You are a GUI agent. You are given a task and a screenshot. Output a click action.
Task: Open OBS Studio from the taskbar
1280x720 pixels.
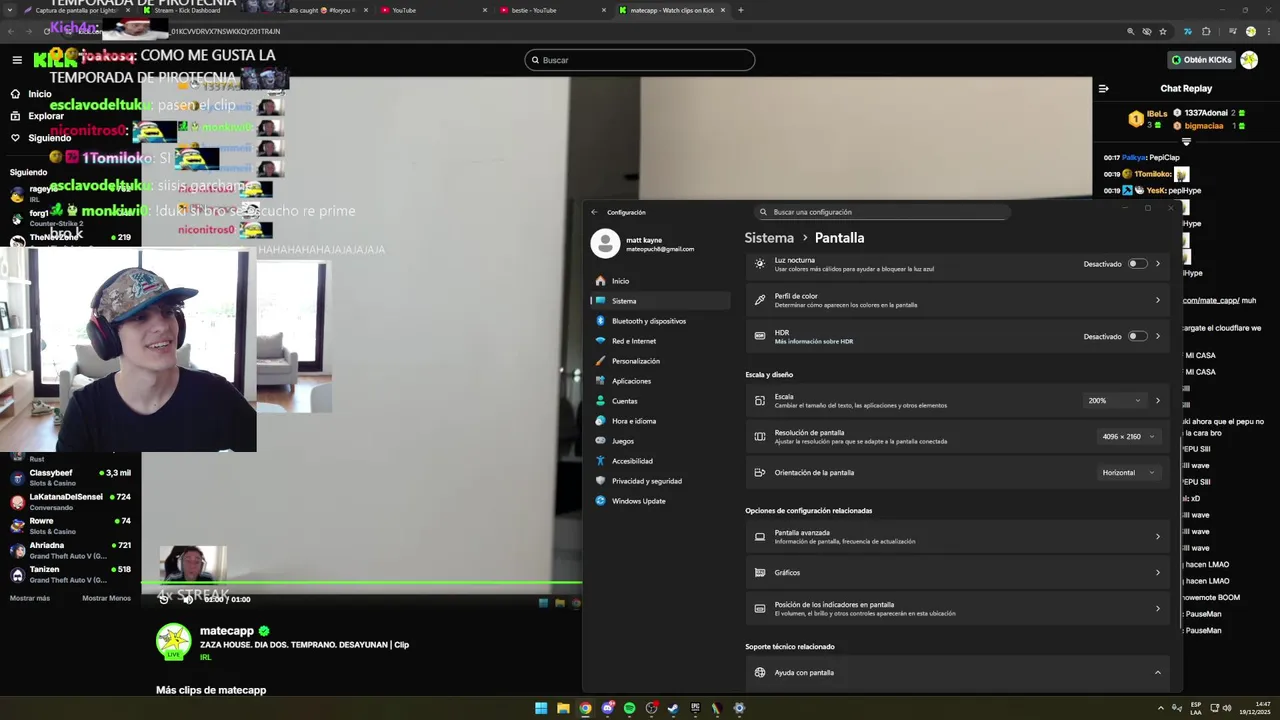click(651, 708)
